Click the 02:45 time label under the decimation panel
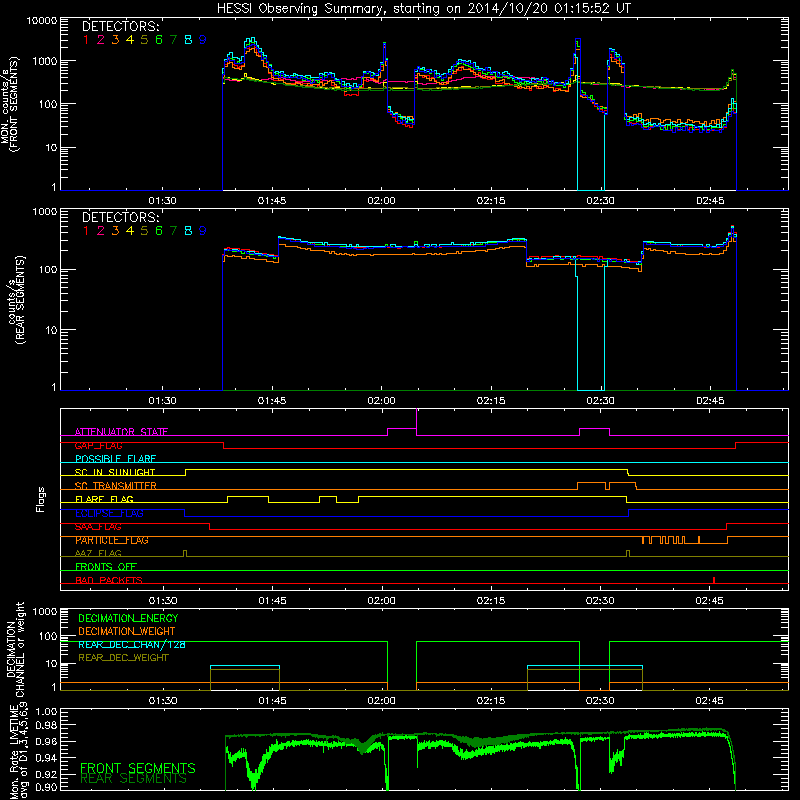800x800 pixels. 710,701
